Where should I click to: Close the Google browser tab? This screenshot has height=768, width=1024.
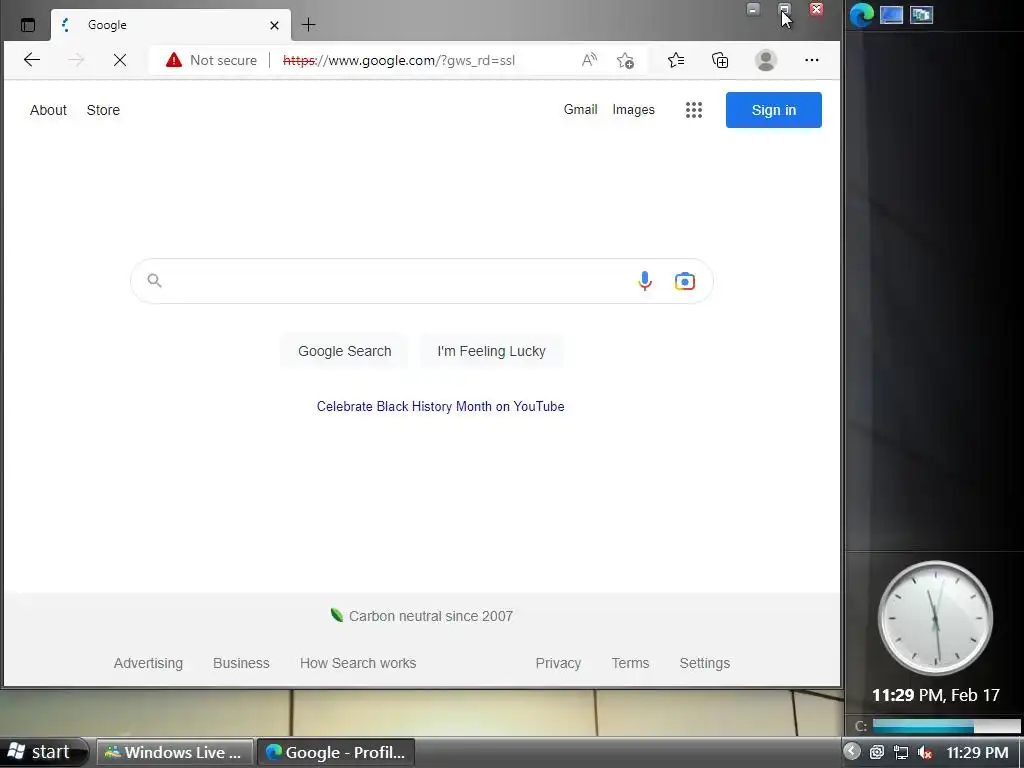274,25
